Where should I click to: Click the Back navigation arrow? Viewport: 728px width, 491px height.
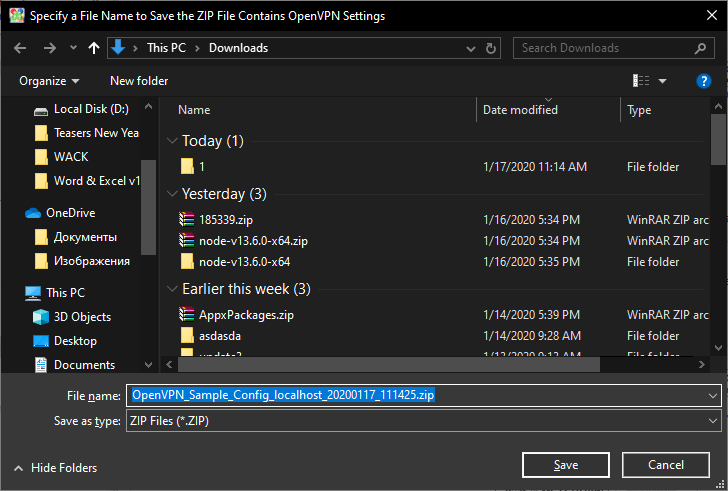click(x=20, y=48)
